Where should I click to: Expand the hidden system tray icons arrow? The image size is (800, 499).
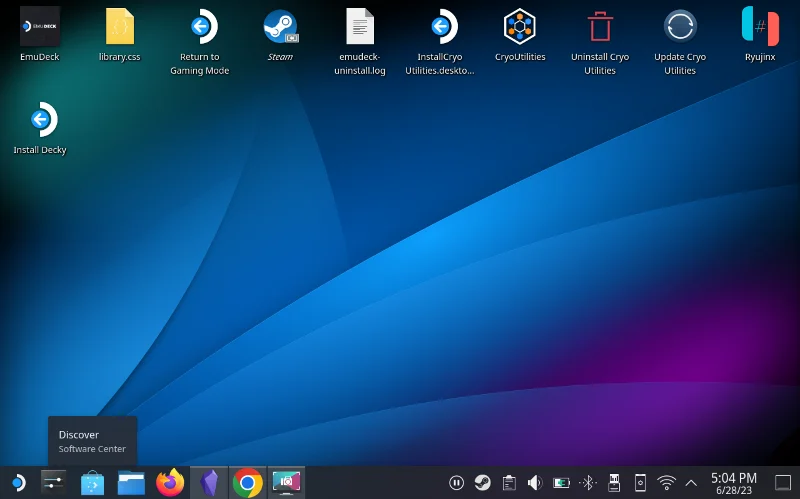(x=691, y=483)
